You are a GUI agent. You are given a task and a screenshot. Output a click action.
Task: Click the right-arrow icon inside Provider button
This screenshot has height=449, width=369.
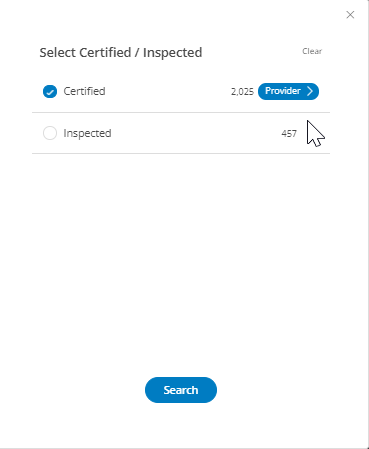click(310, 91)
